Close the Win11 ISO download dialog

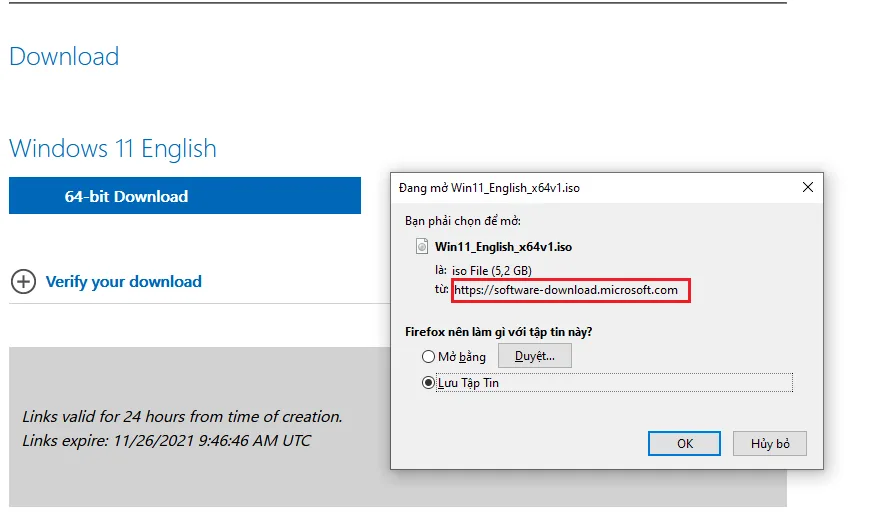click(807, 187)
